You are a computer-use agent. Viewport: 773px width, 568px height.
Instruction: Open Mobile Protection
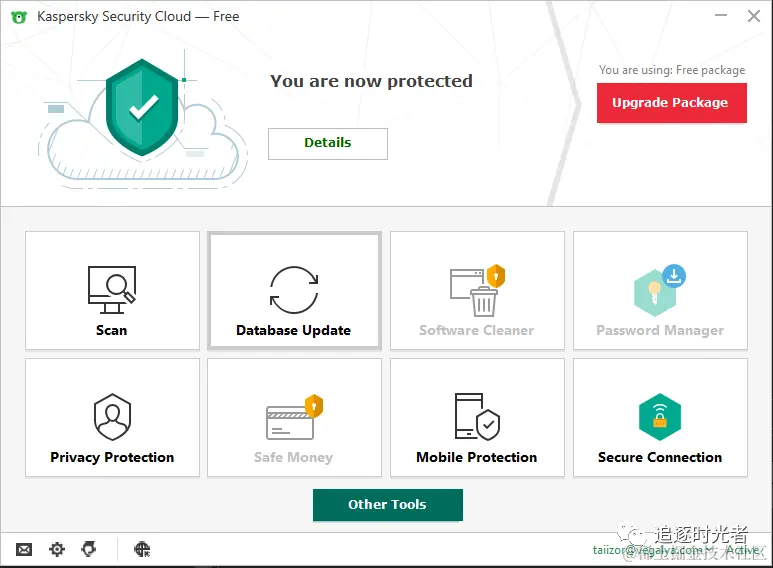coord(477,418)
